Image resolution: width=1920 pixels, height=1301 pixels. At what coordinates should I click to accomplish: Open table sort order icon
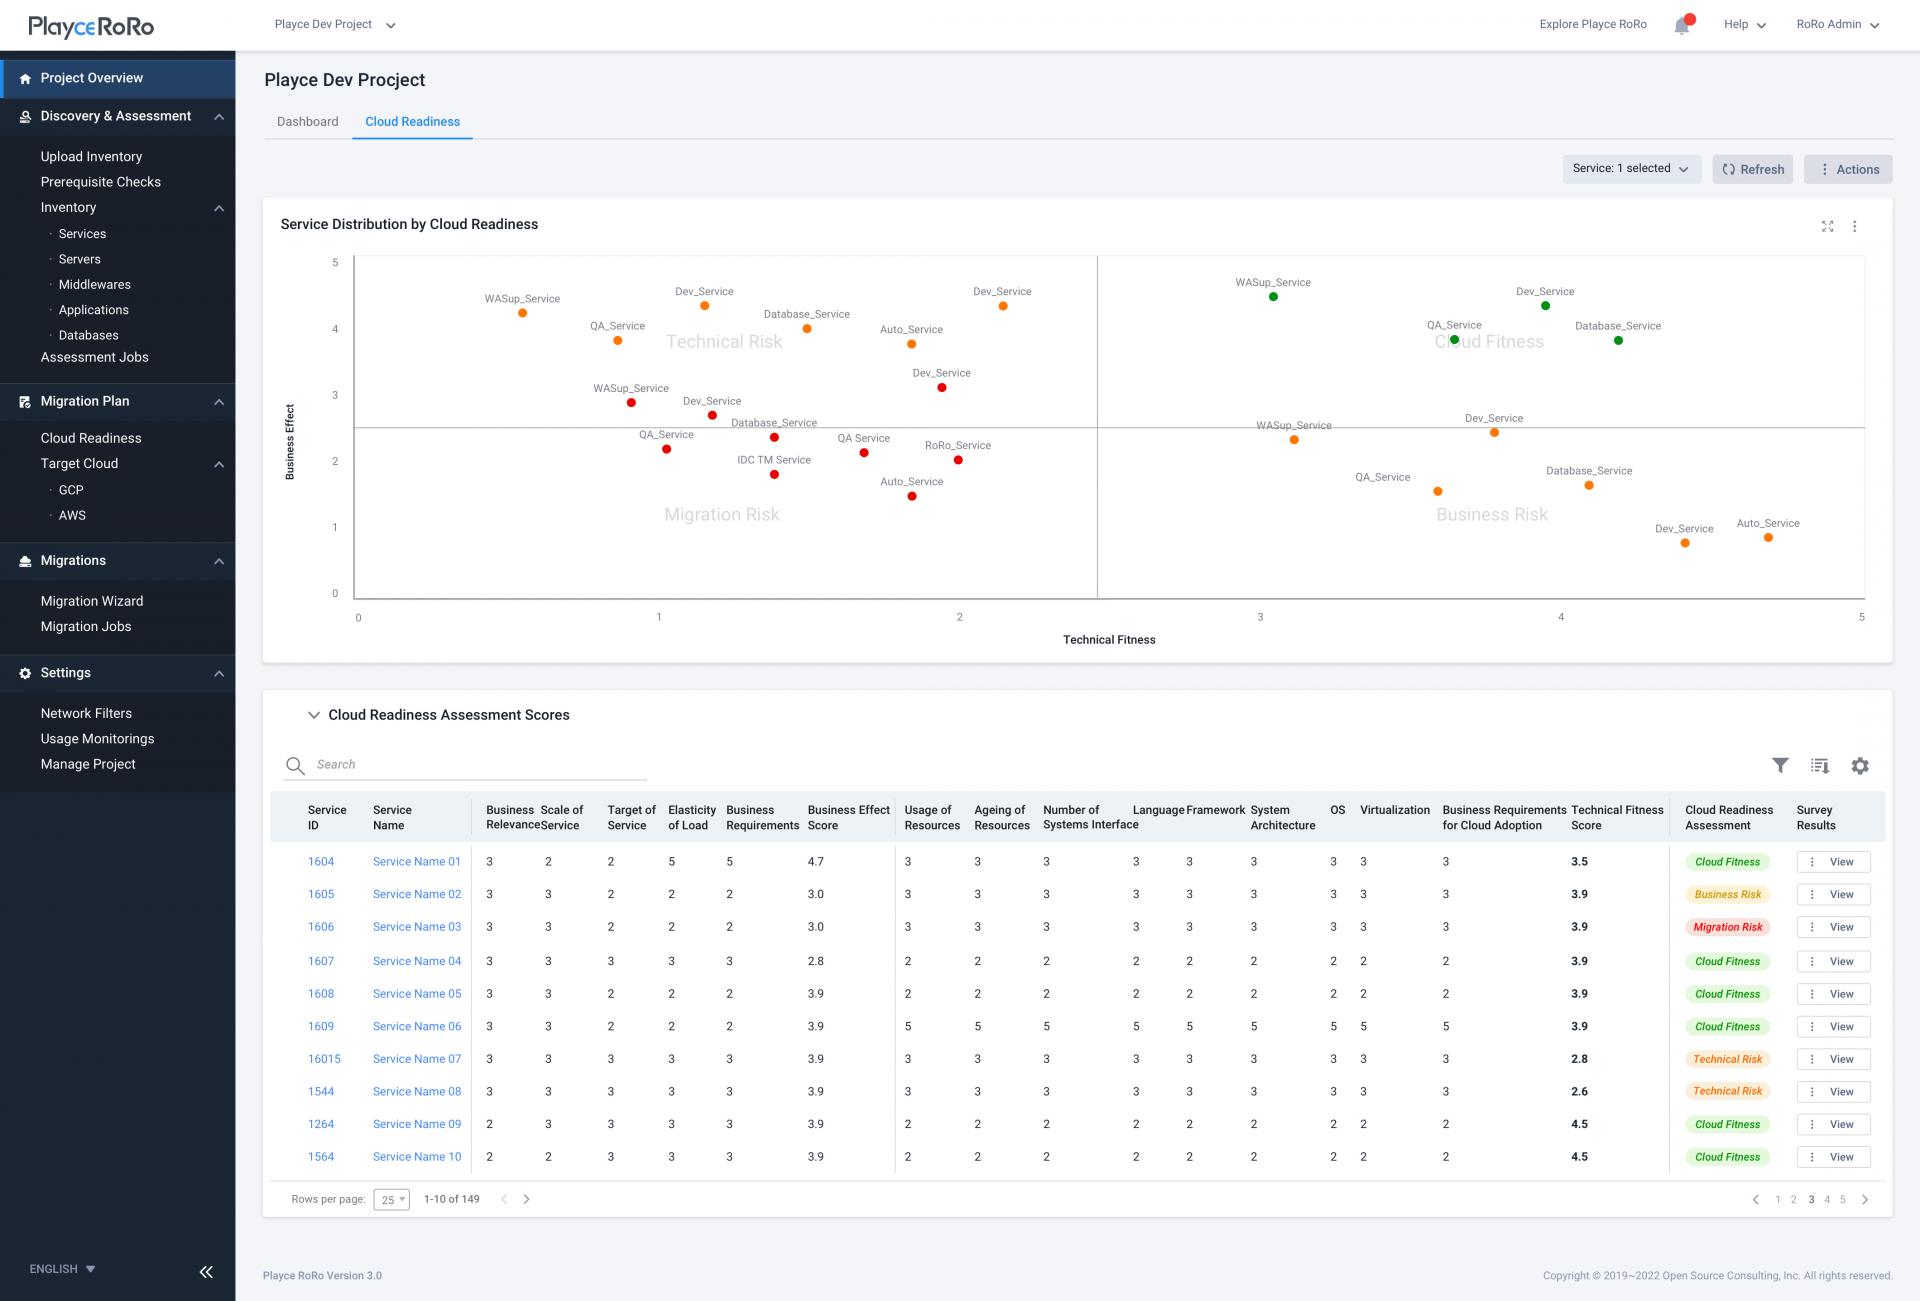click(x=1819, y=765)
